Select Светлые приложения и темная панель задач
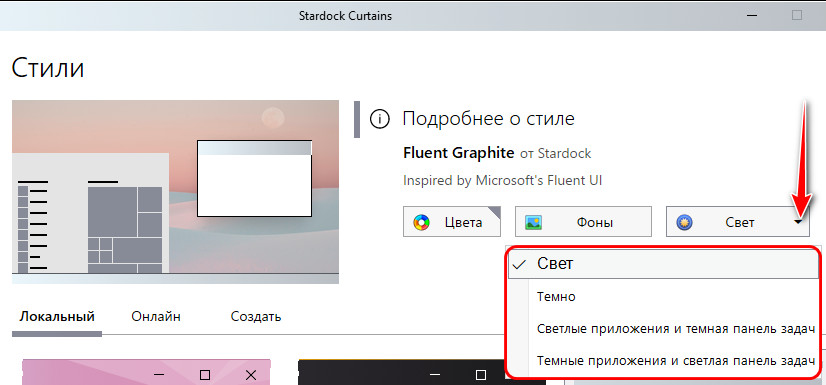 pyautogui.click(x=663, y=329)
